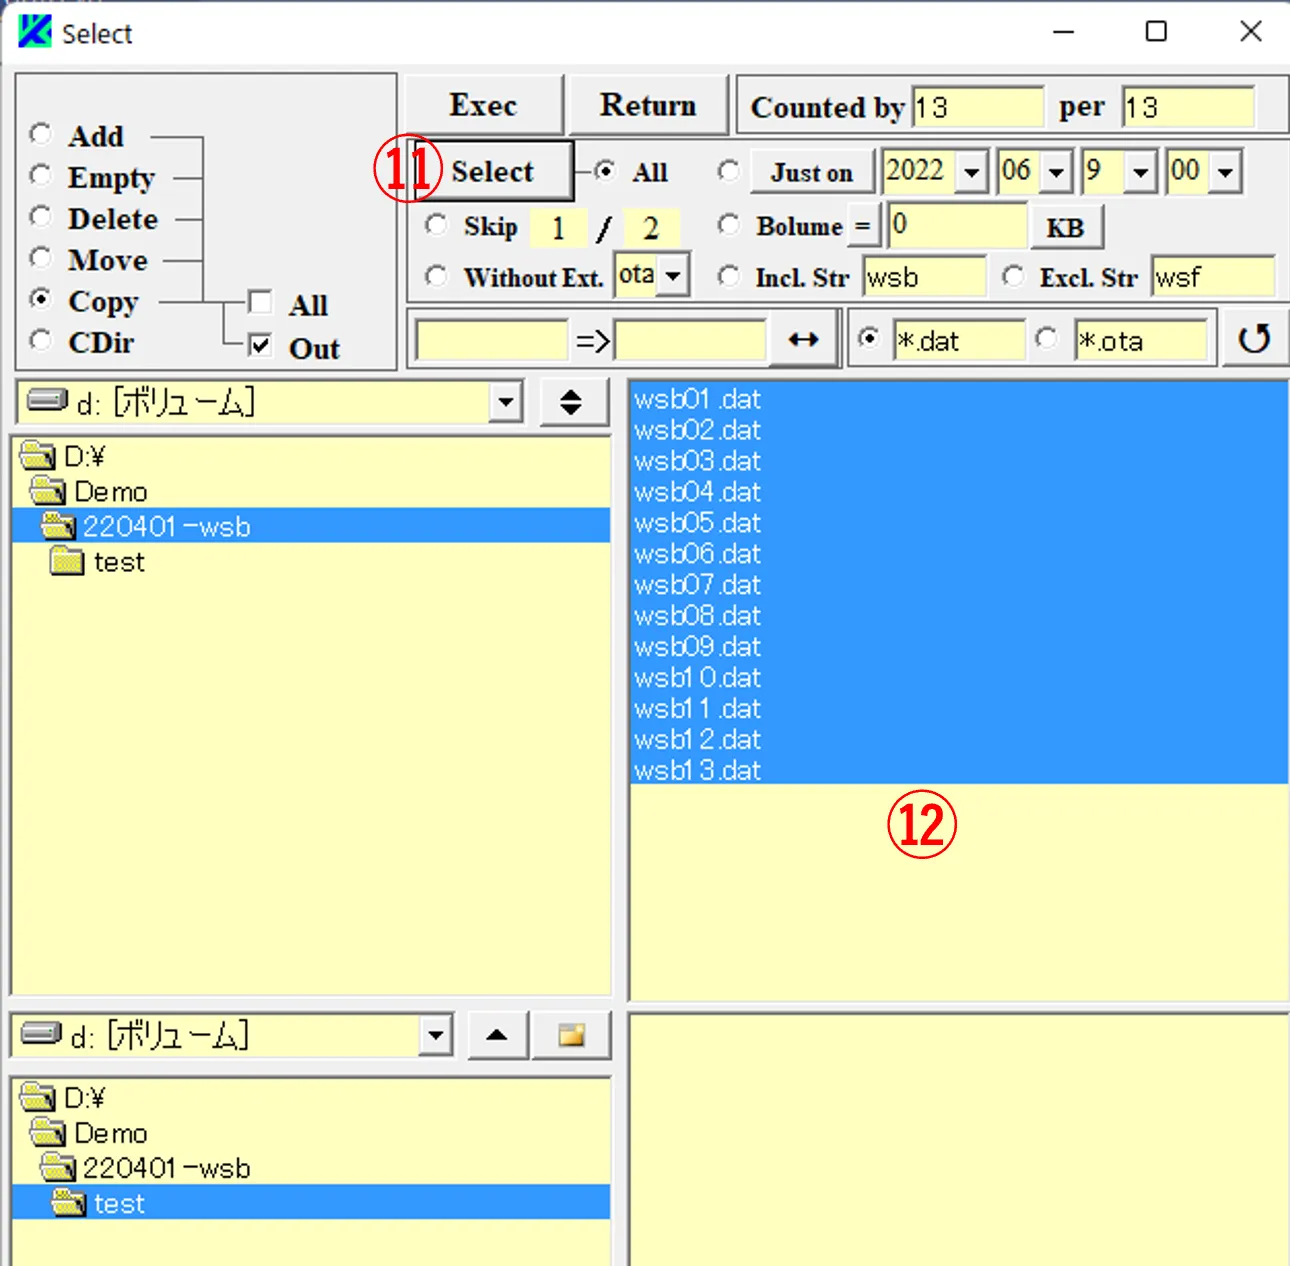Viewport: 1290px width, 1266px height.
Task: Click the Bolume size input field
Action: (957, 224)
